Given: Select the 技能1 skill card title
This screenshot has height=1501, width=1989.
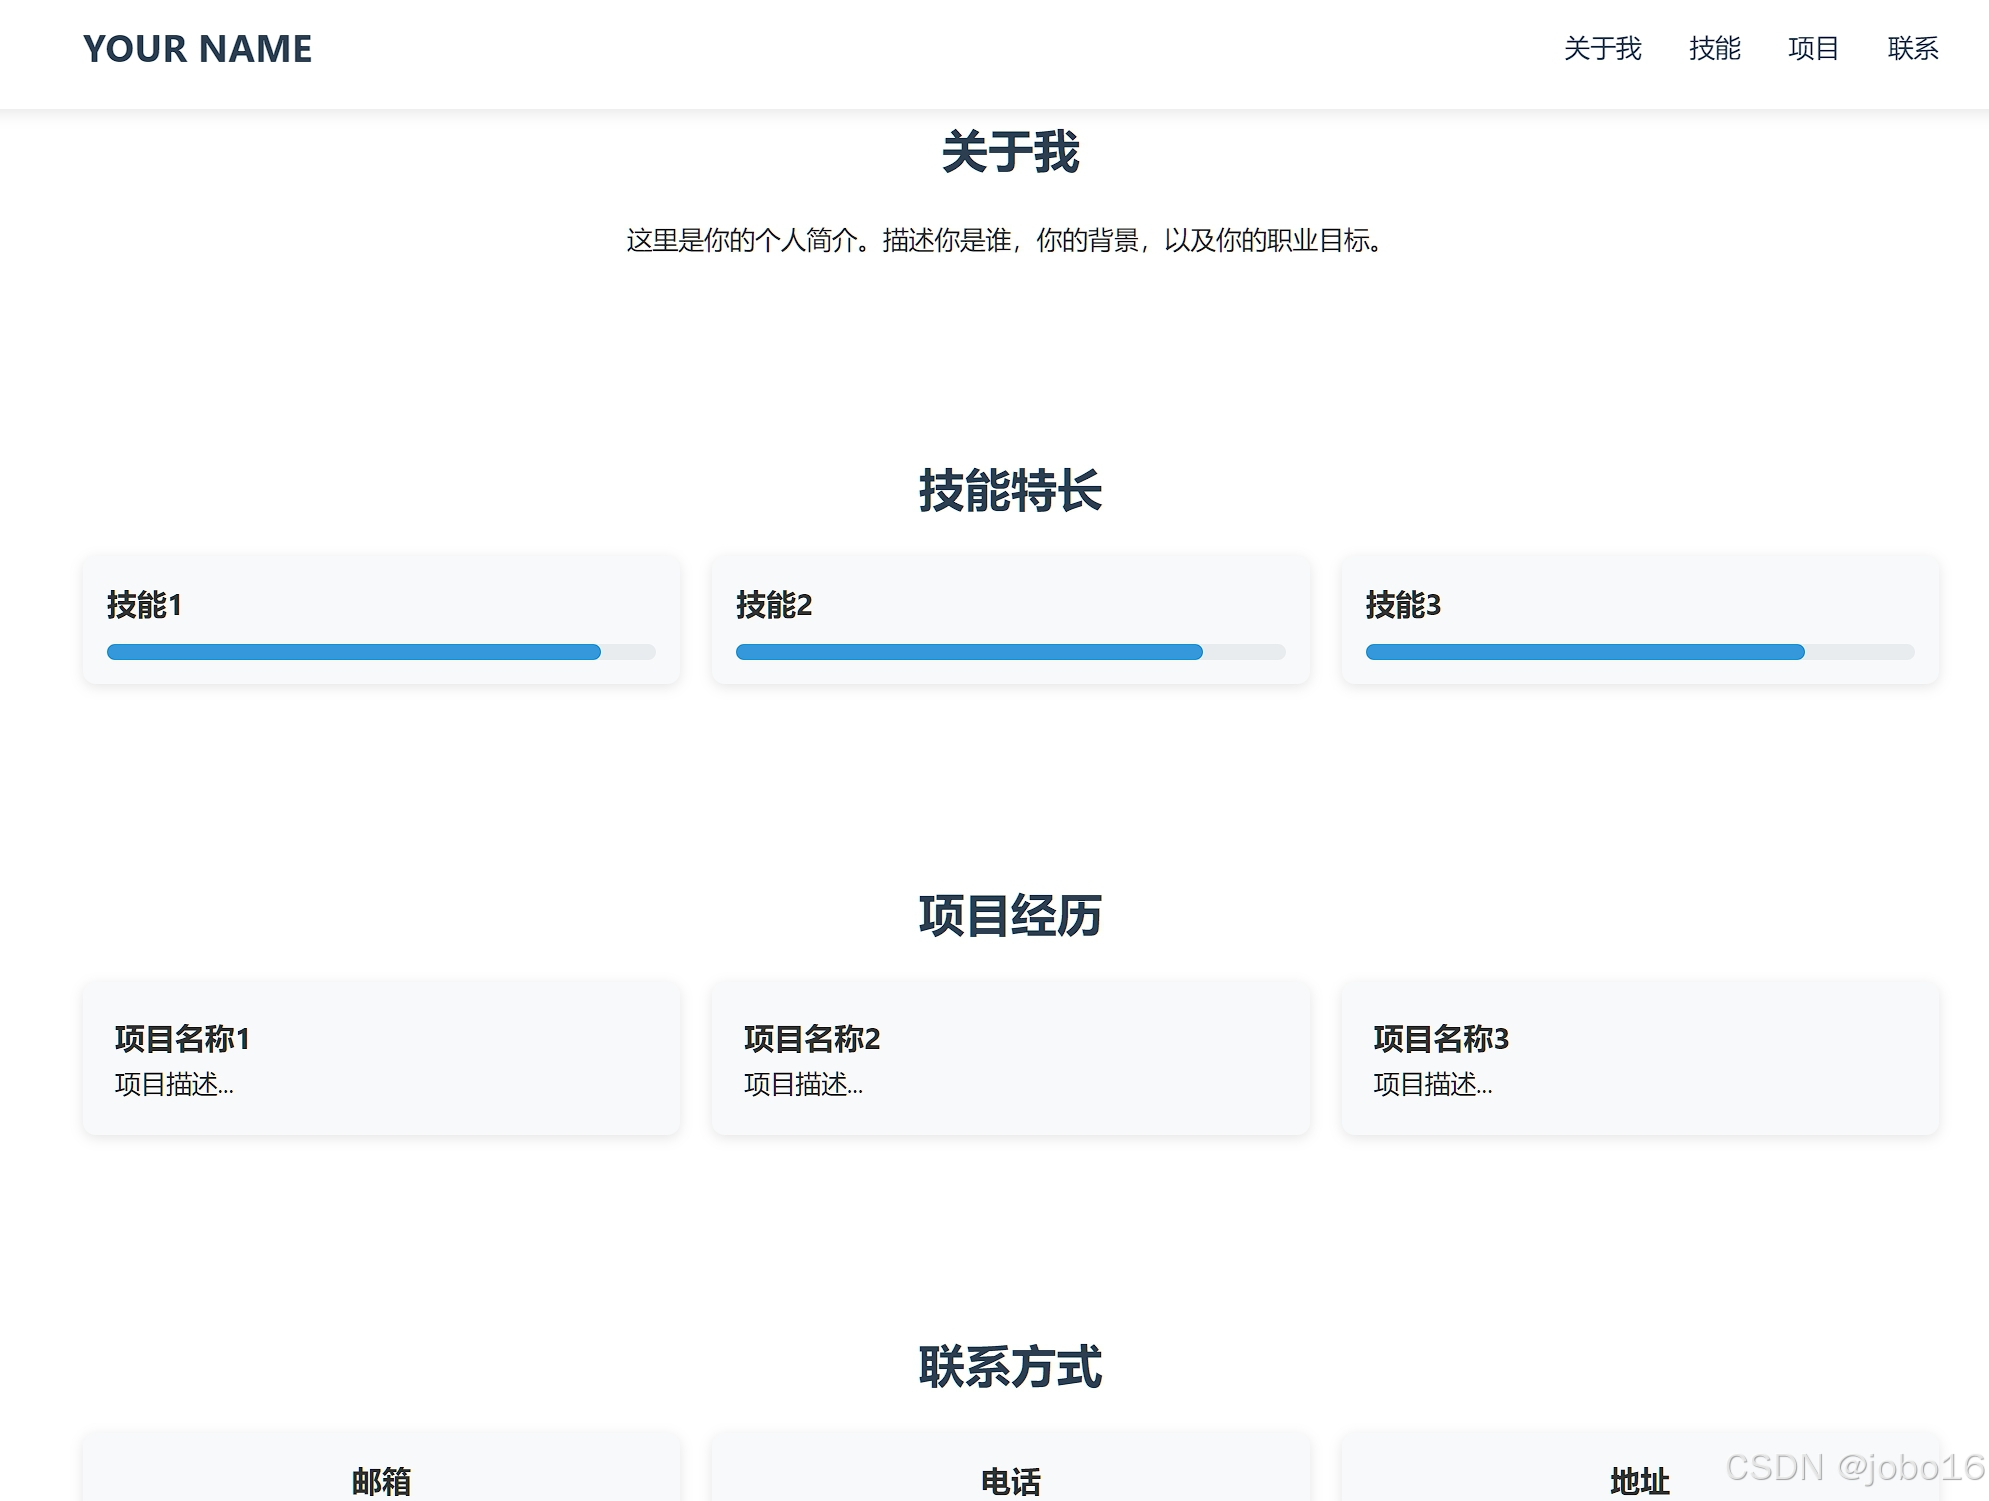Looking at the screenshot, I should [144, 605].
